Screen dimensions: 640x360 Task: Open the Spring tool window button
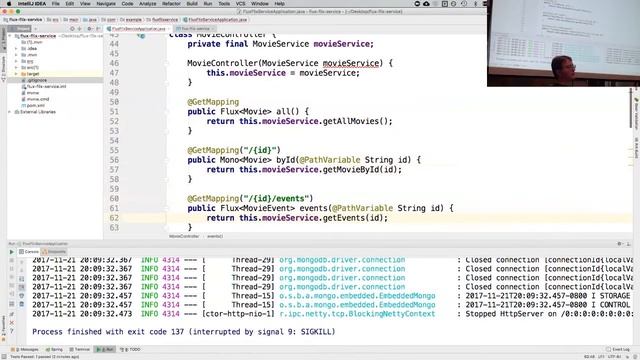click(x=54, y=349)
